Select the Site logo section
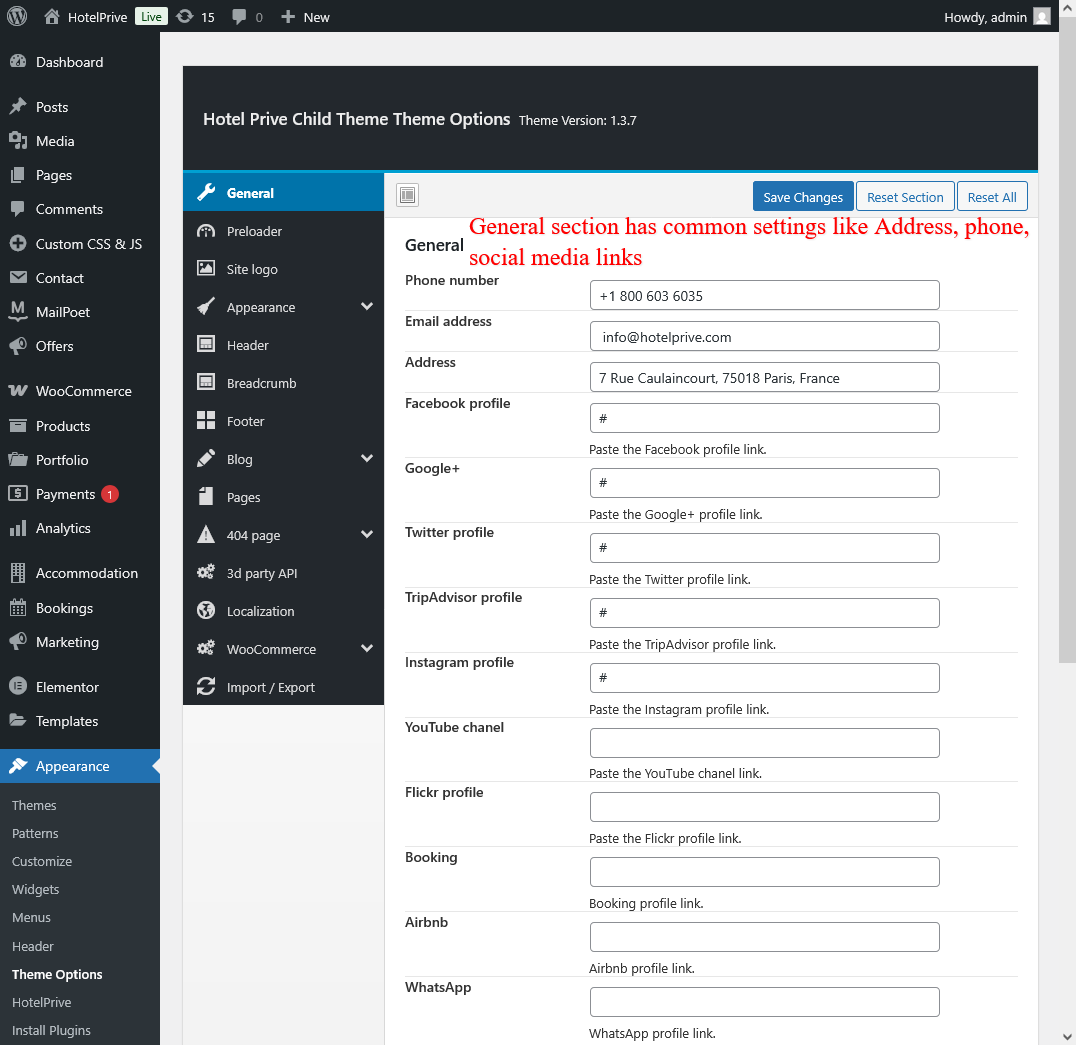Image resolution: width=1076 pixels, height=1045 pixels. coord(252,269)
